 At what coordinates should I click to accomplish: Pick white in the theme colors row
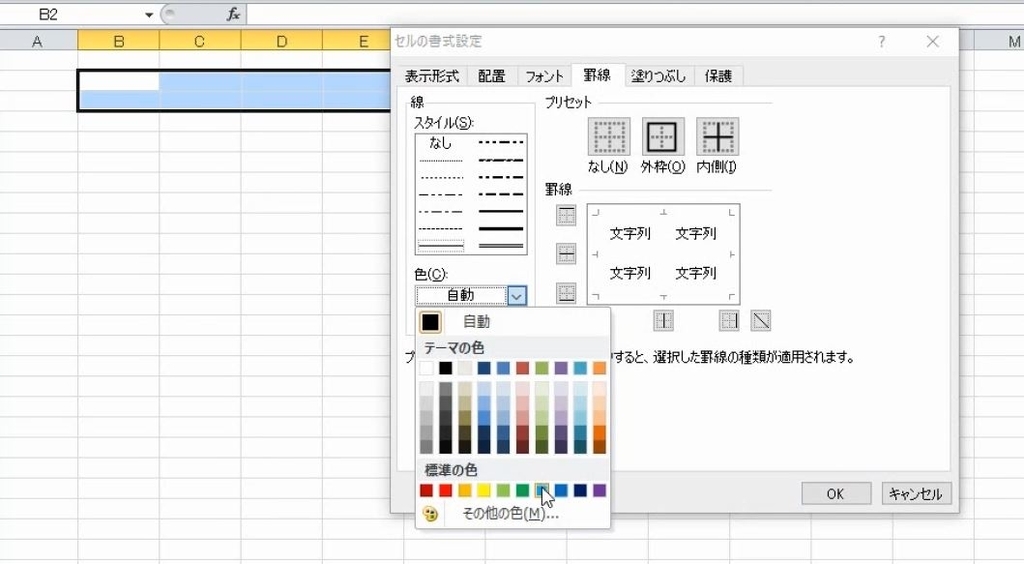(426, 368)
